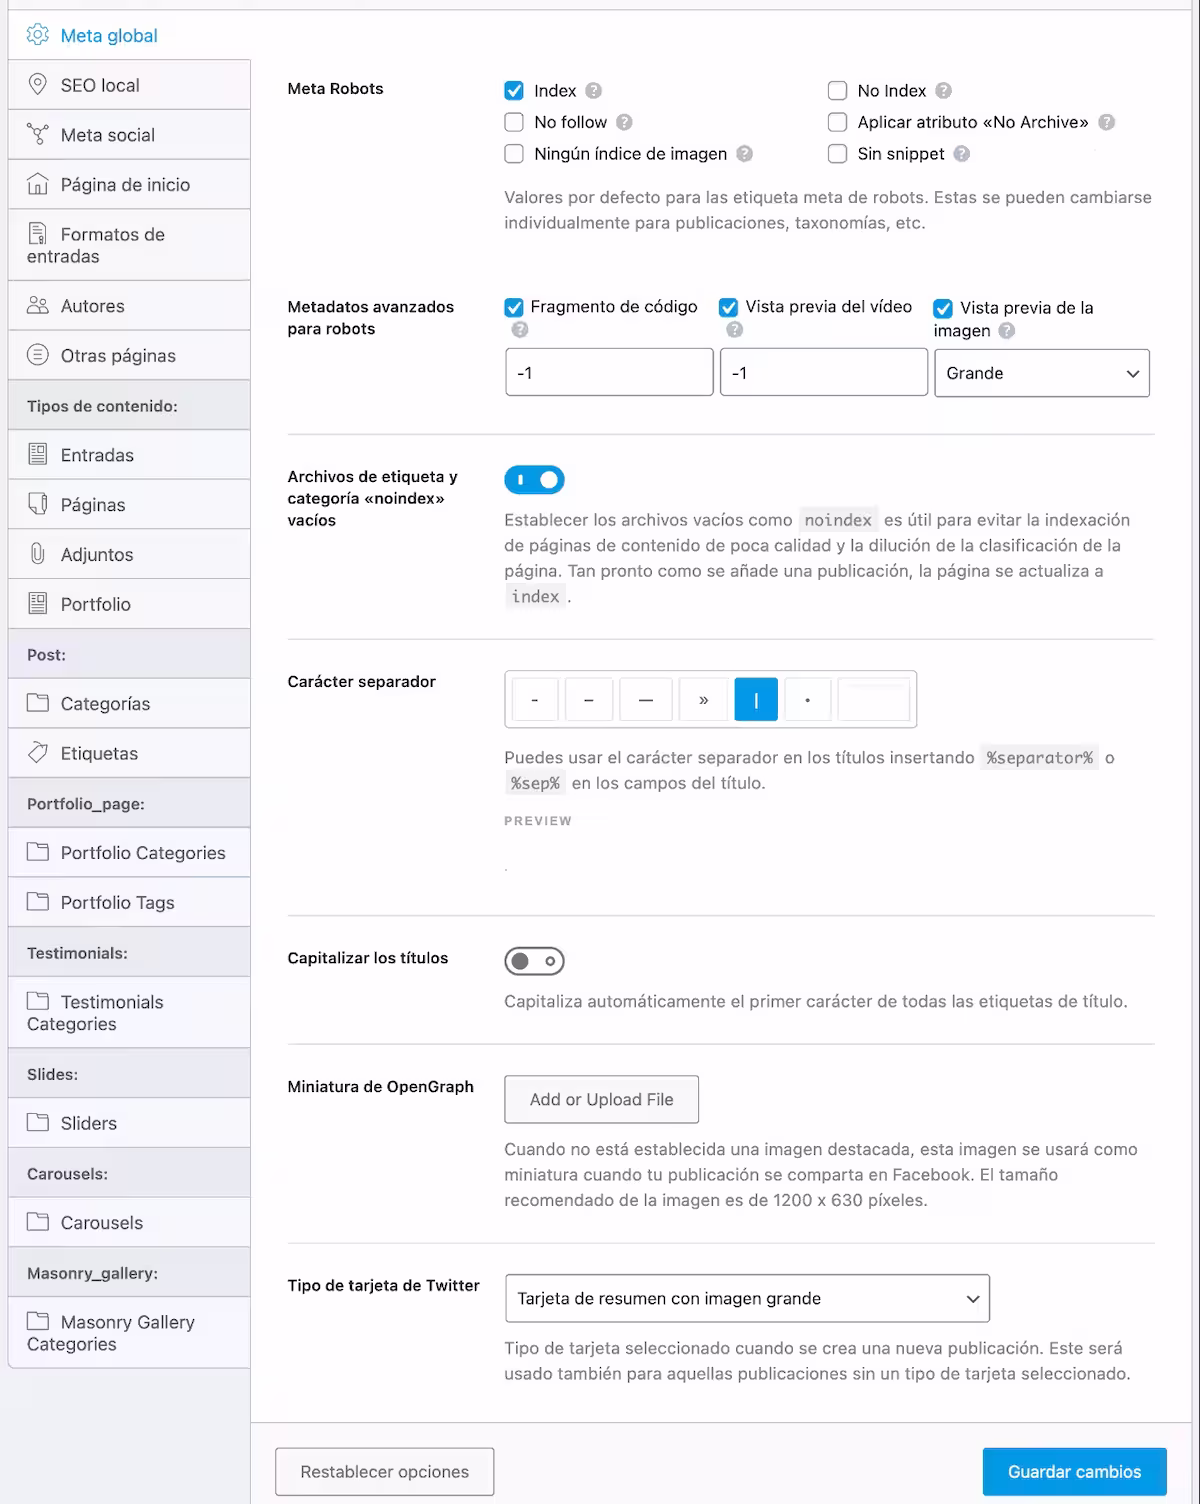
Task: Click the house icon of Página de inicio
Action: (37, 184)
